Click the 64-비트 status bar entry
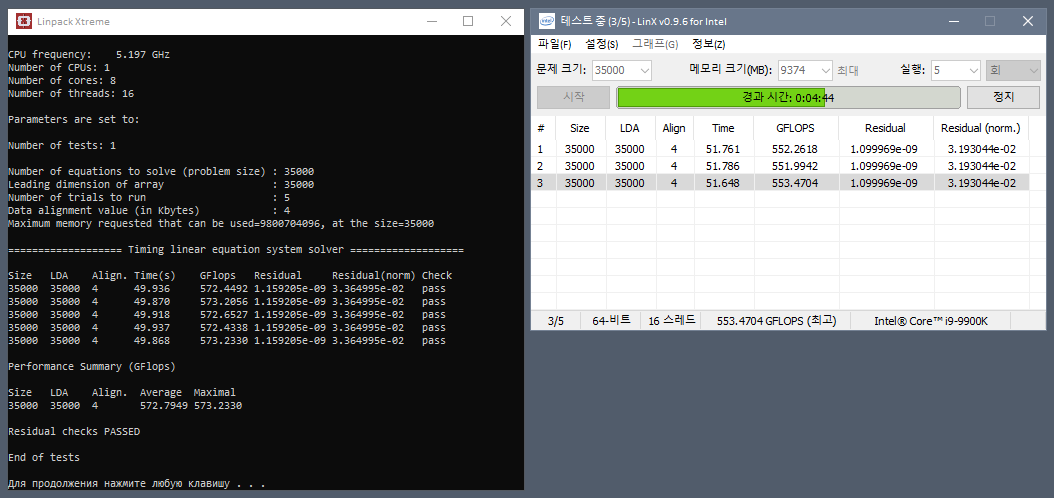Viewport: 1054px width, 498px height. [x=611, y=321]
